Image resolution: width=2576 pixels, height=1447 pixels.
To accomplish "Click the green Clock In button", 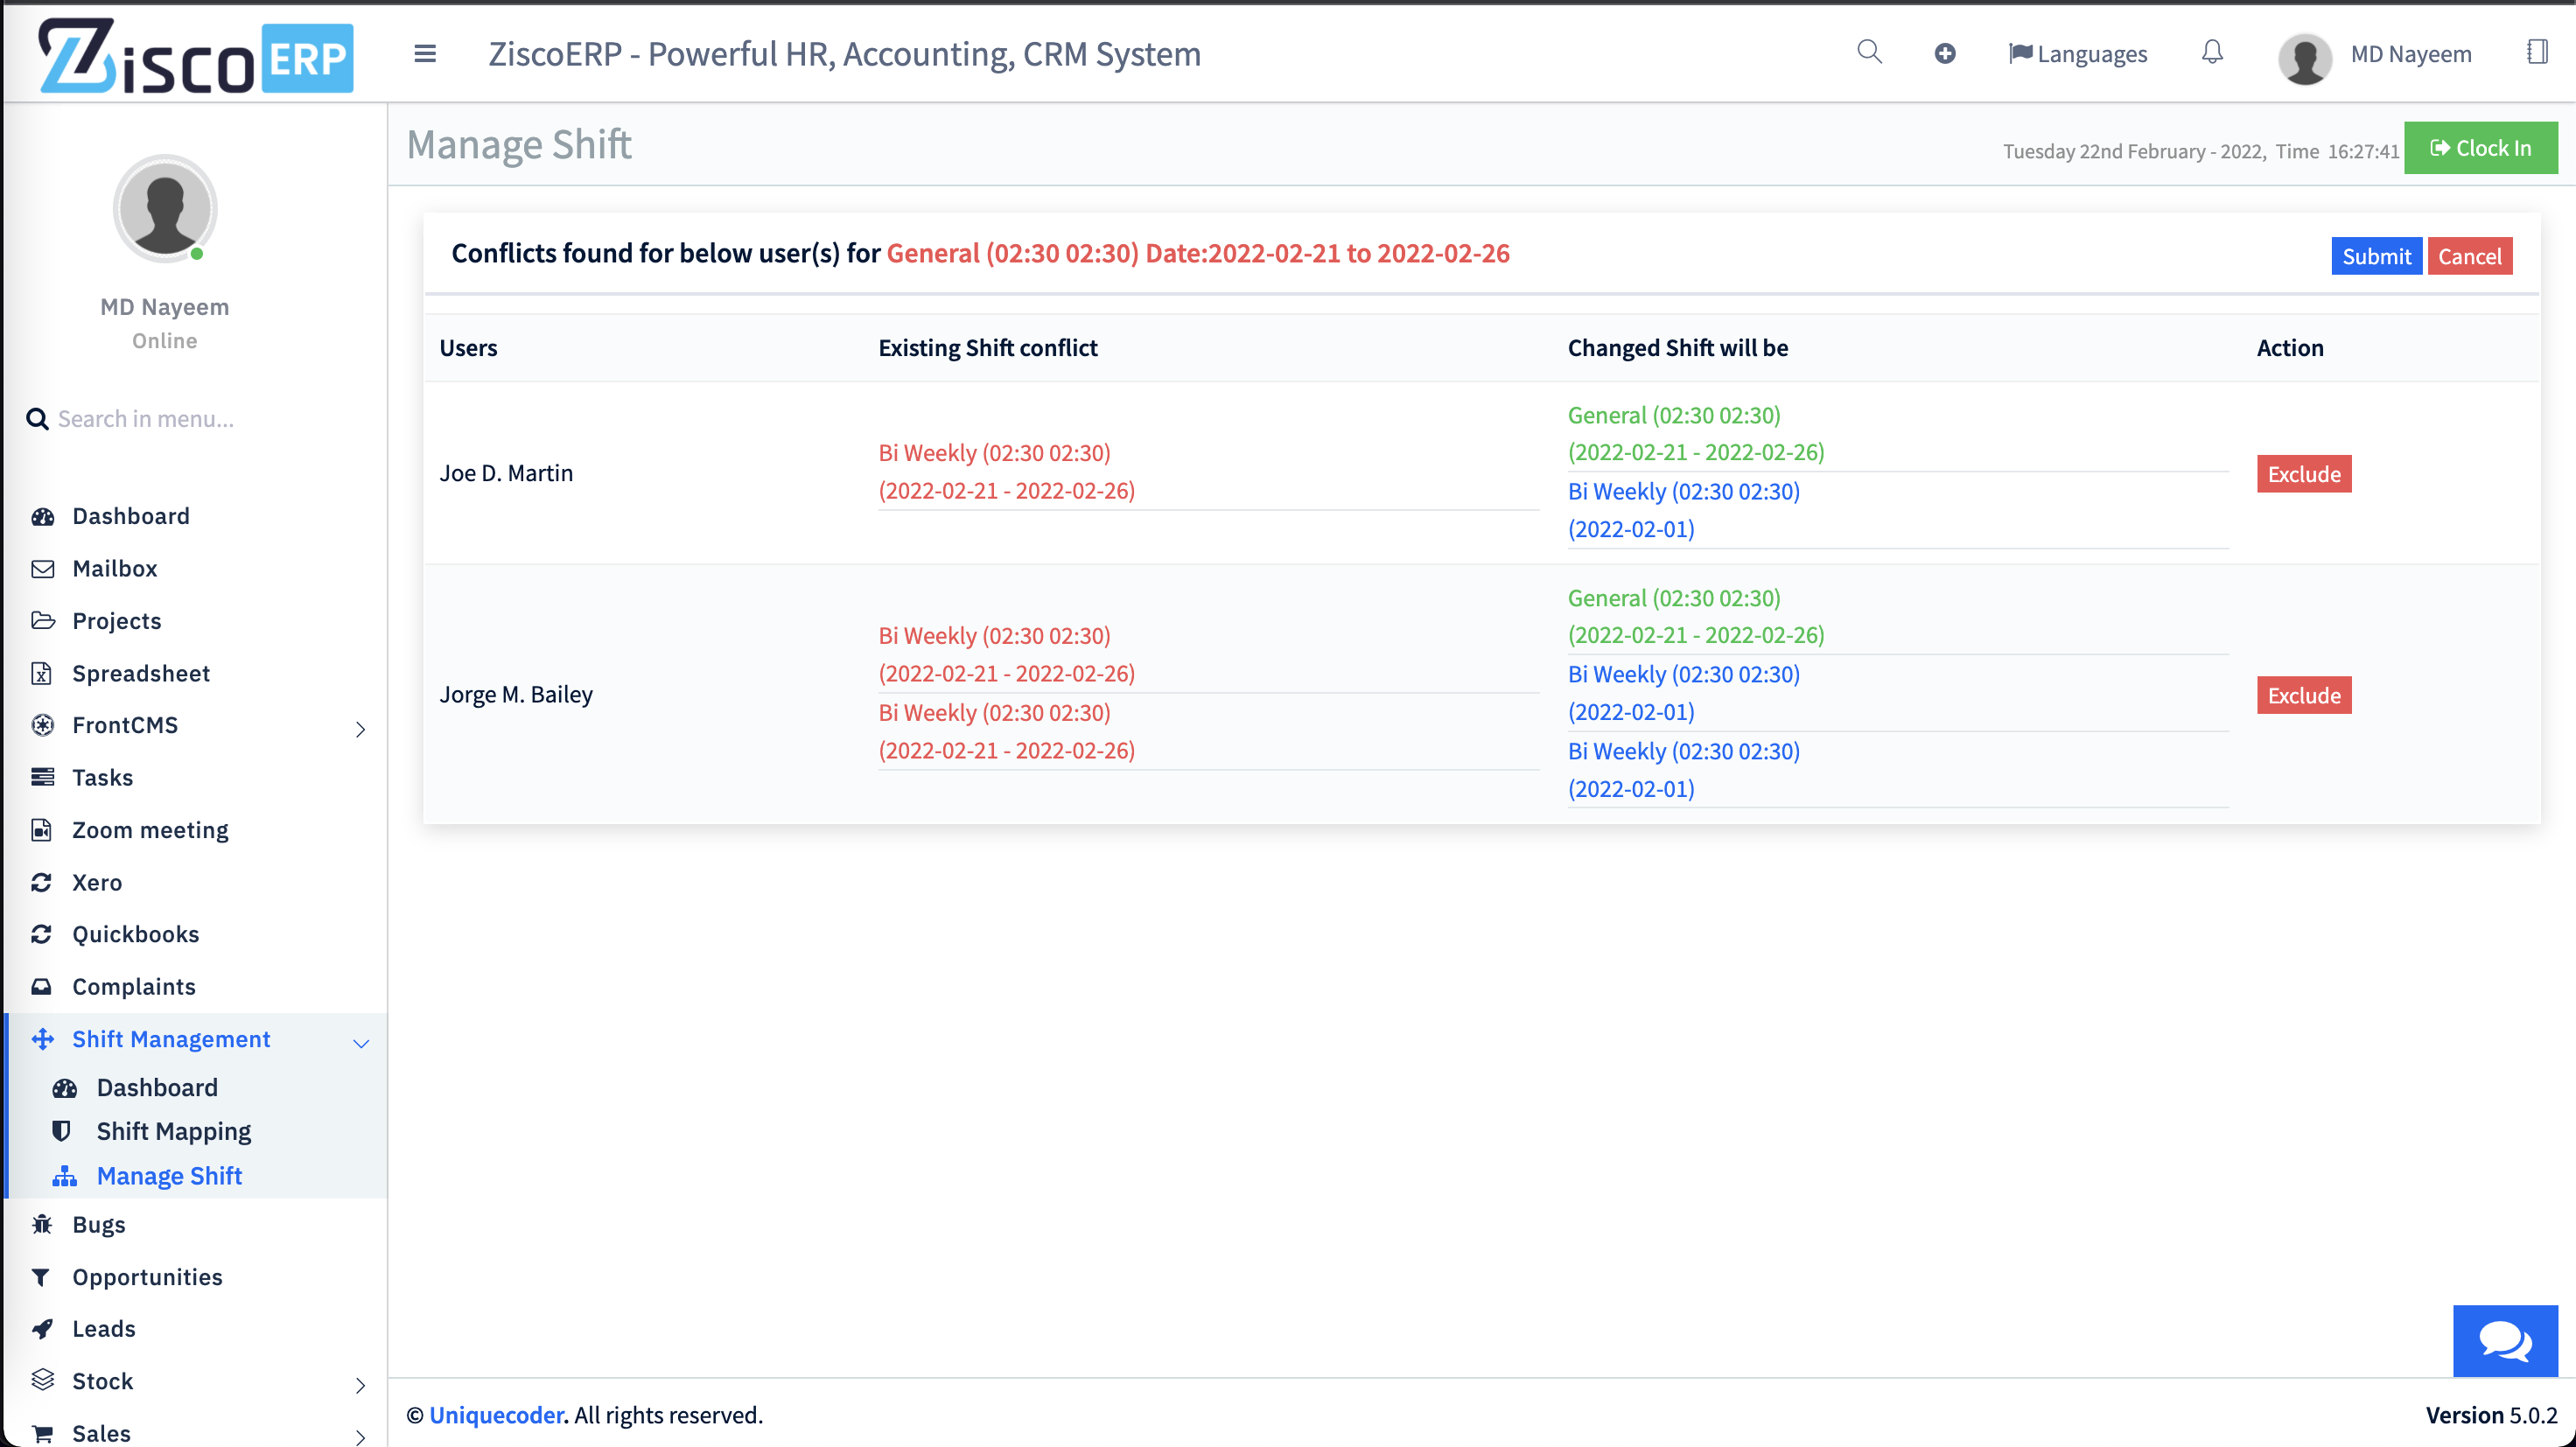I will pyautogui.click(x=2480, y=148).
